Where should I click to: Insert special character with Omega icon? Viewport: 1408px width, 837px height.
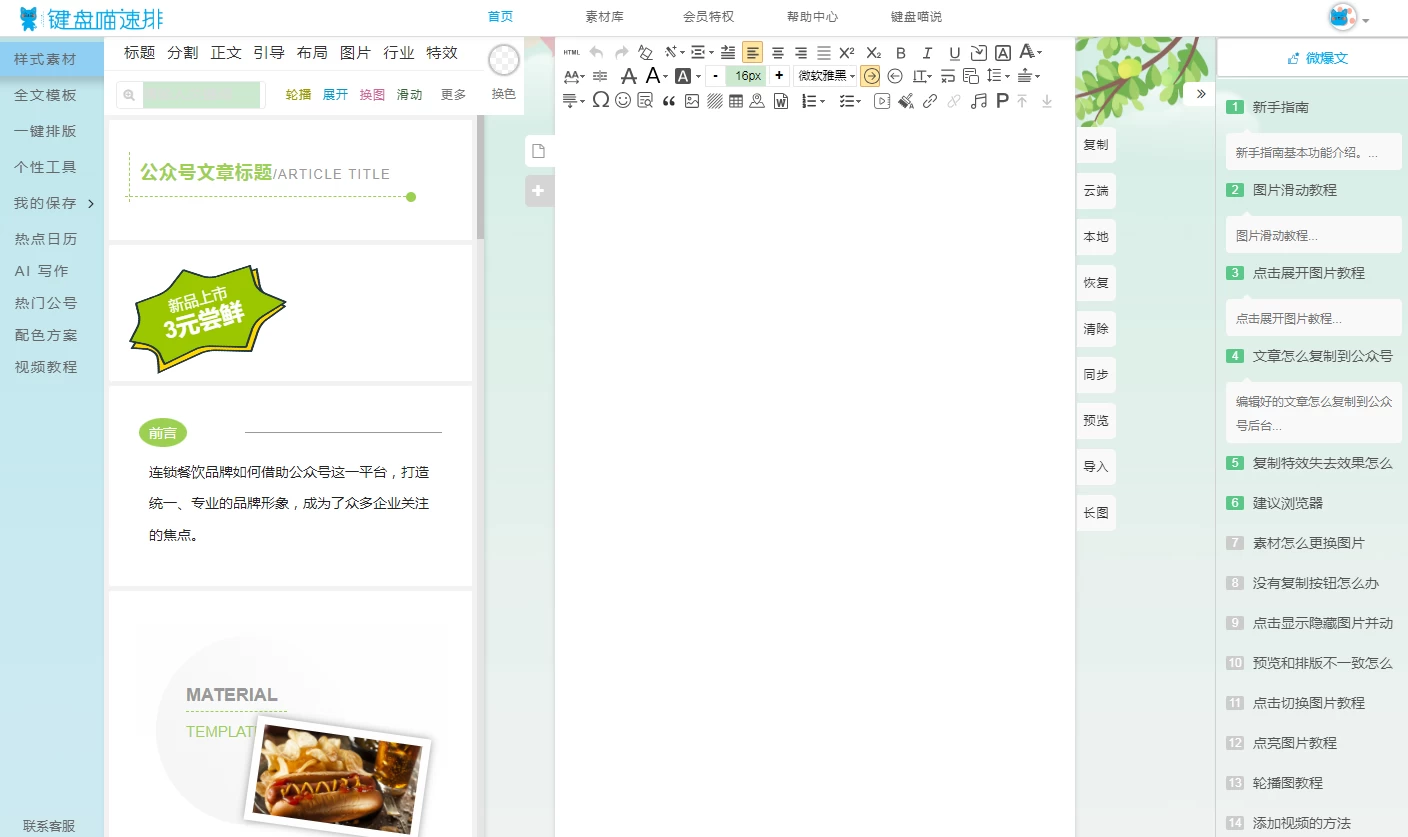pyautogui.click(x=600, y=100)
